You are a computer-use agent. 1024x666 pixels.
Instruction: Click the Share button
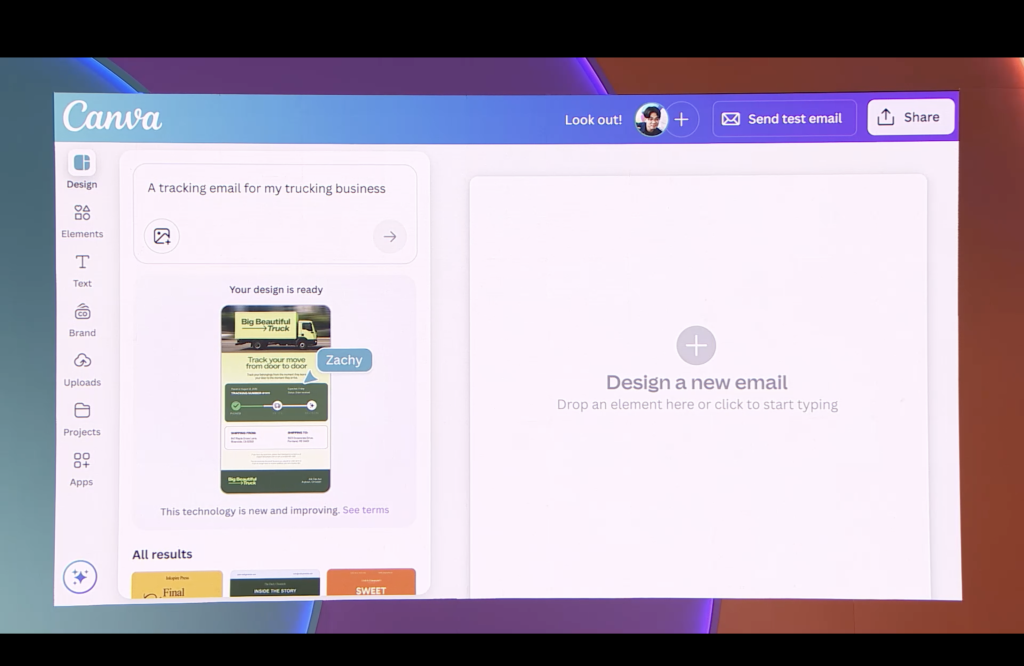tap(910, 117)
